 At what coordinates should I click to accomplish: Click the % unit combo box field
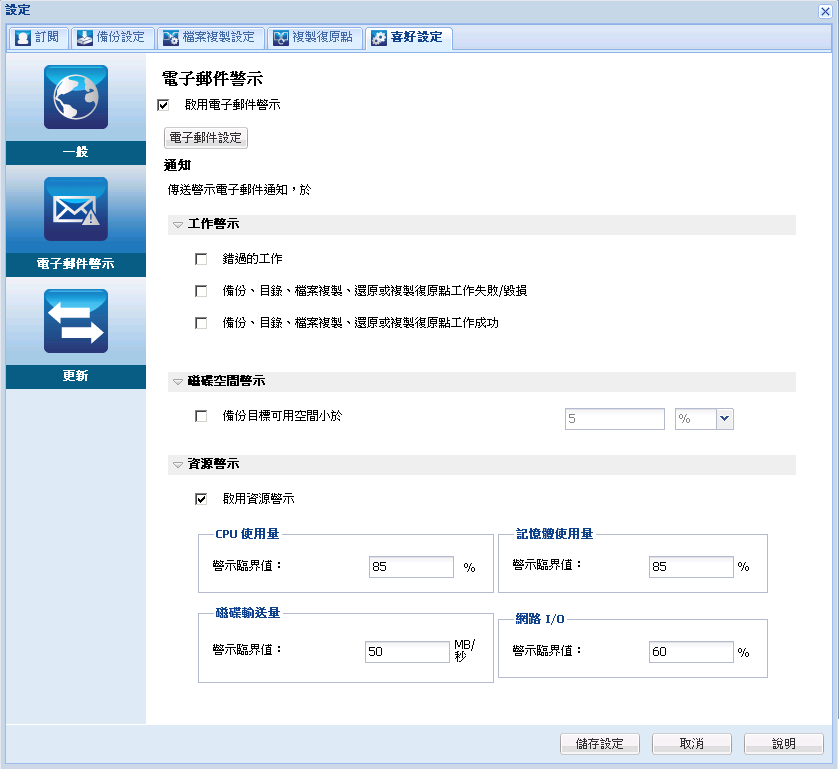point(696,418)
